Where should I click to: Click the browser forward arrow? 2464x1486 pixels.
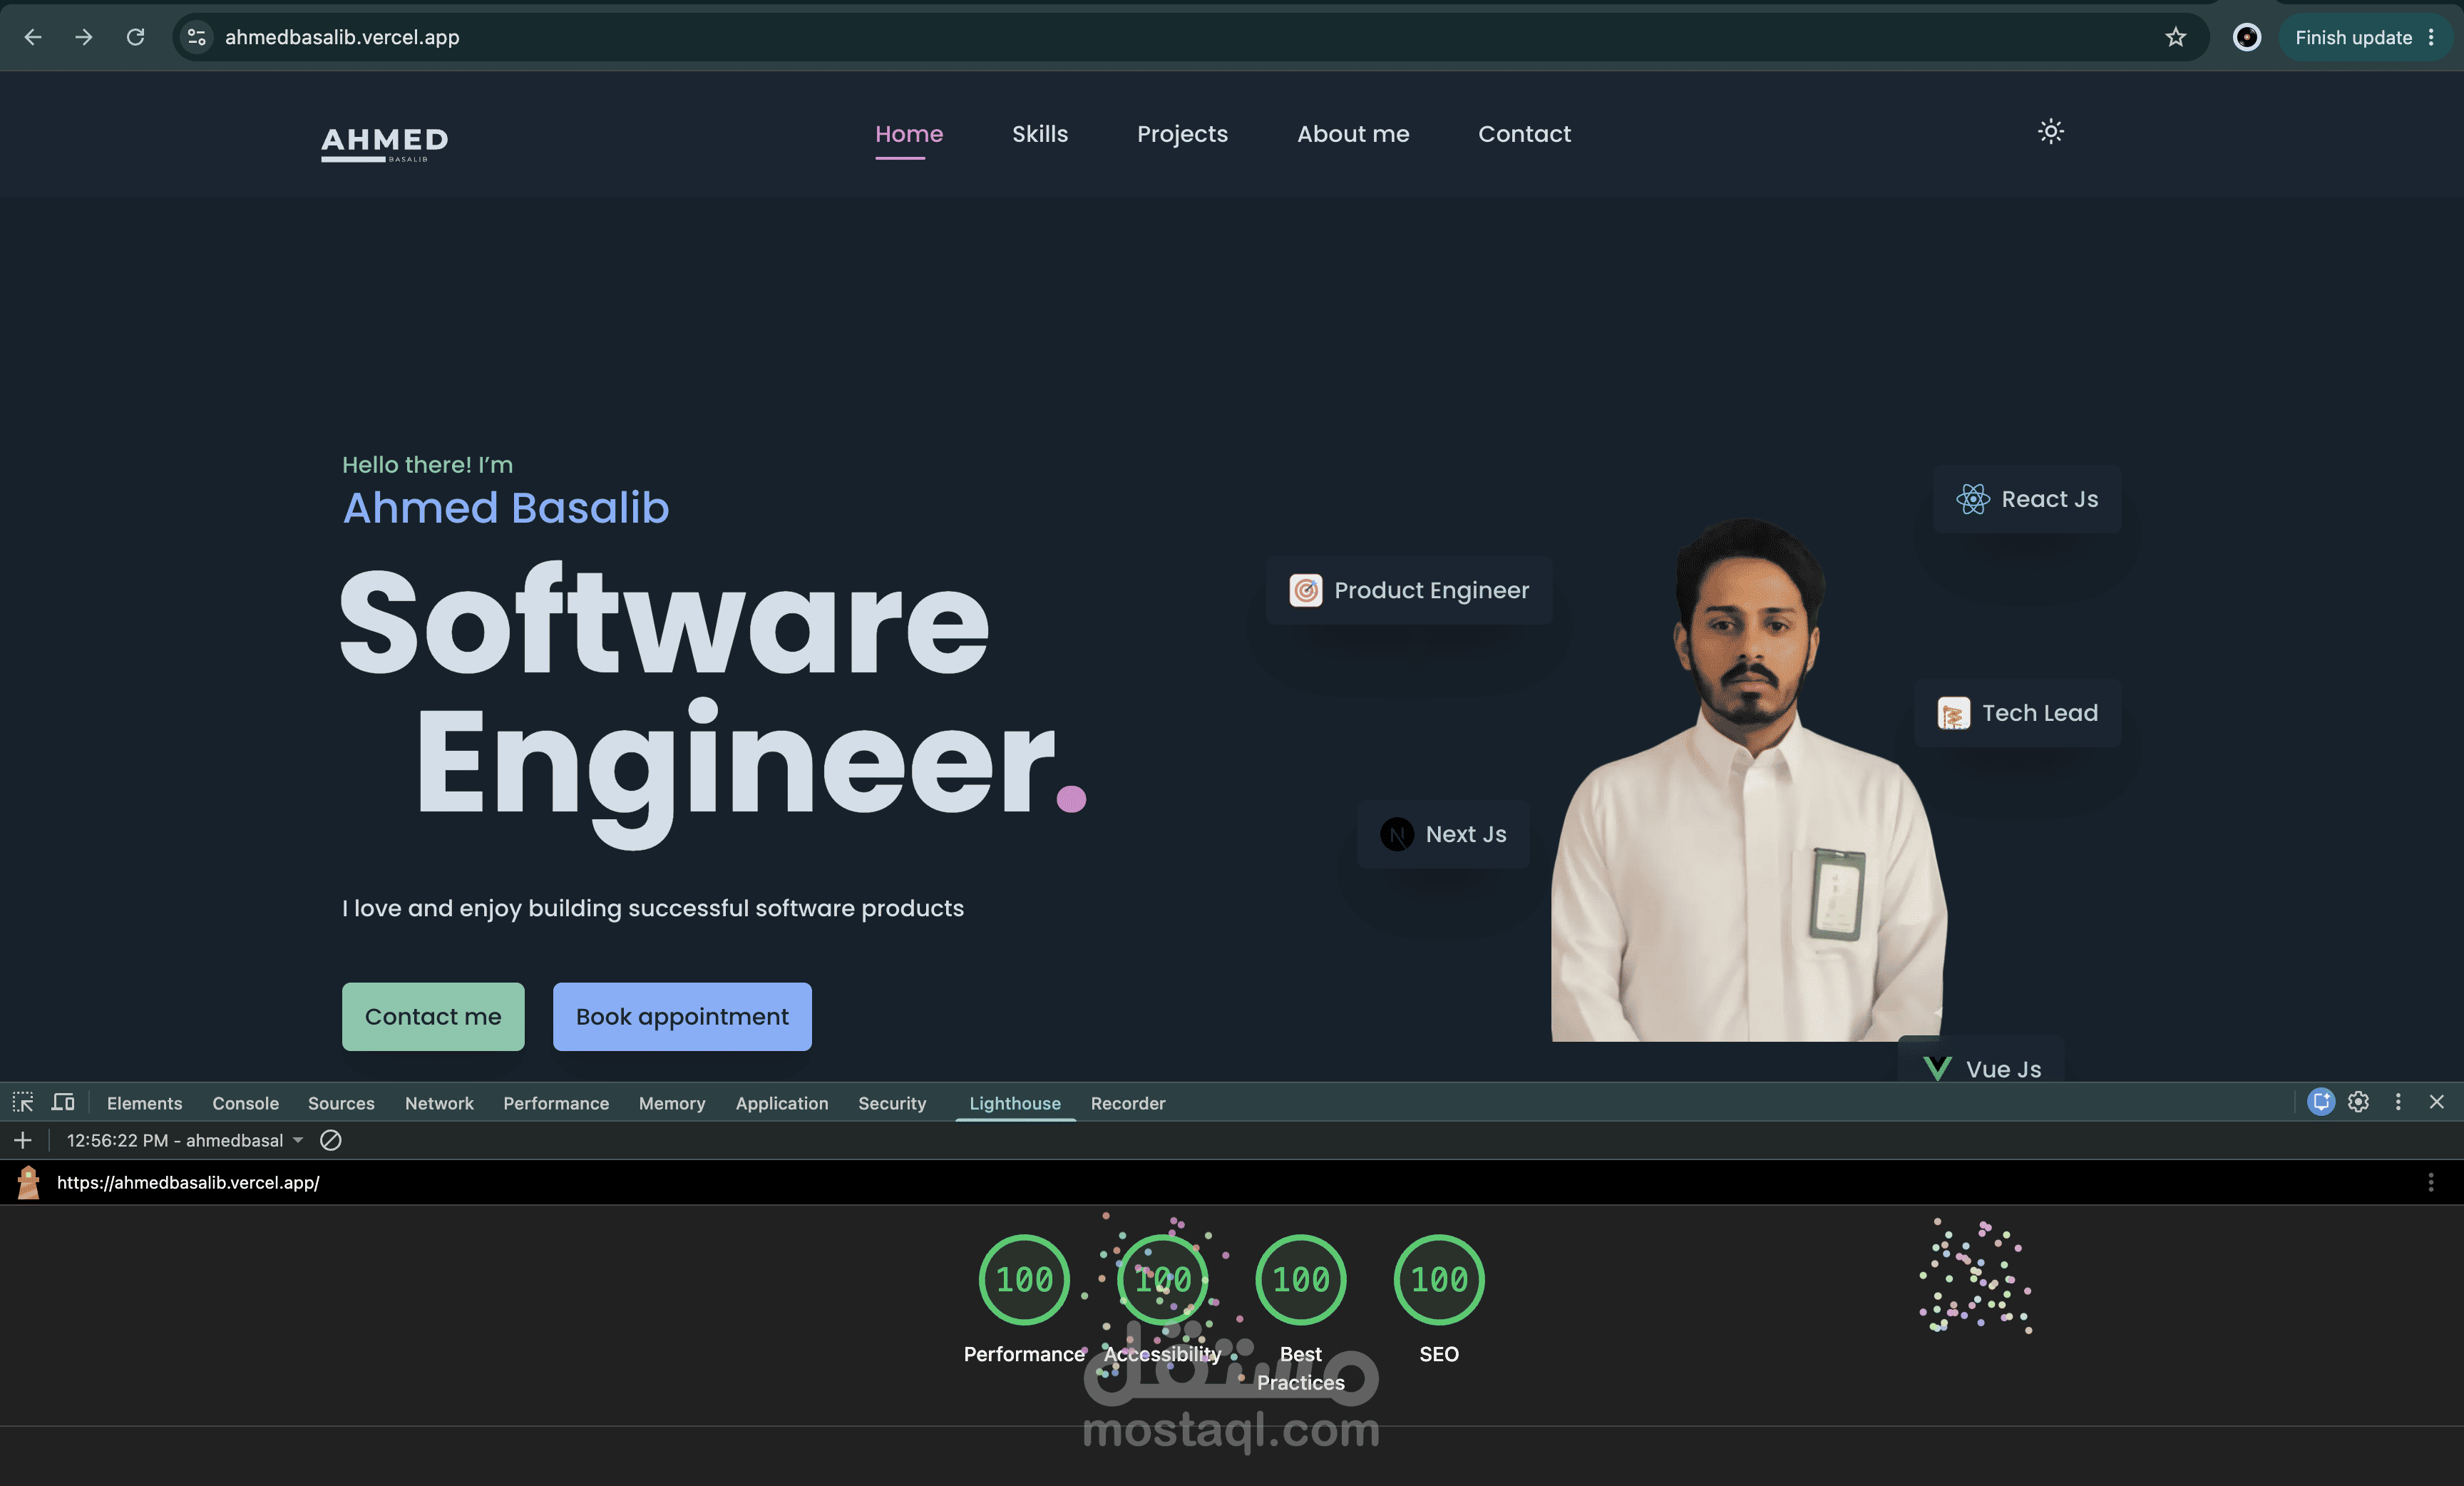pyautogui.click(x=84, y=37)
